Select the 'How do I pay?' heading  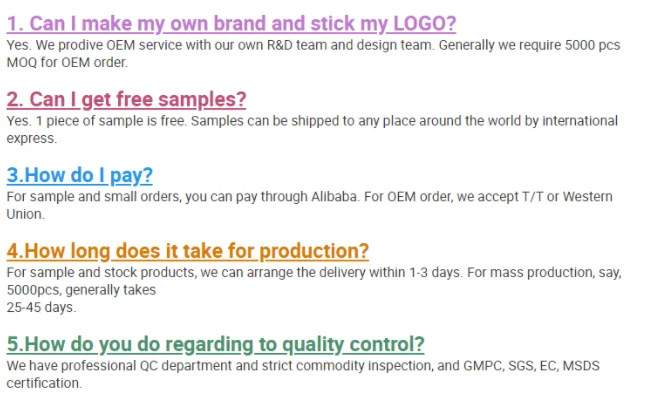tap(80, 175)
